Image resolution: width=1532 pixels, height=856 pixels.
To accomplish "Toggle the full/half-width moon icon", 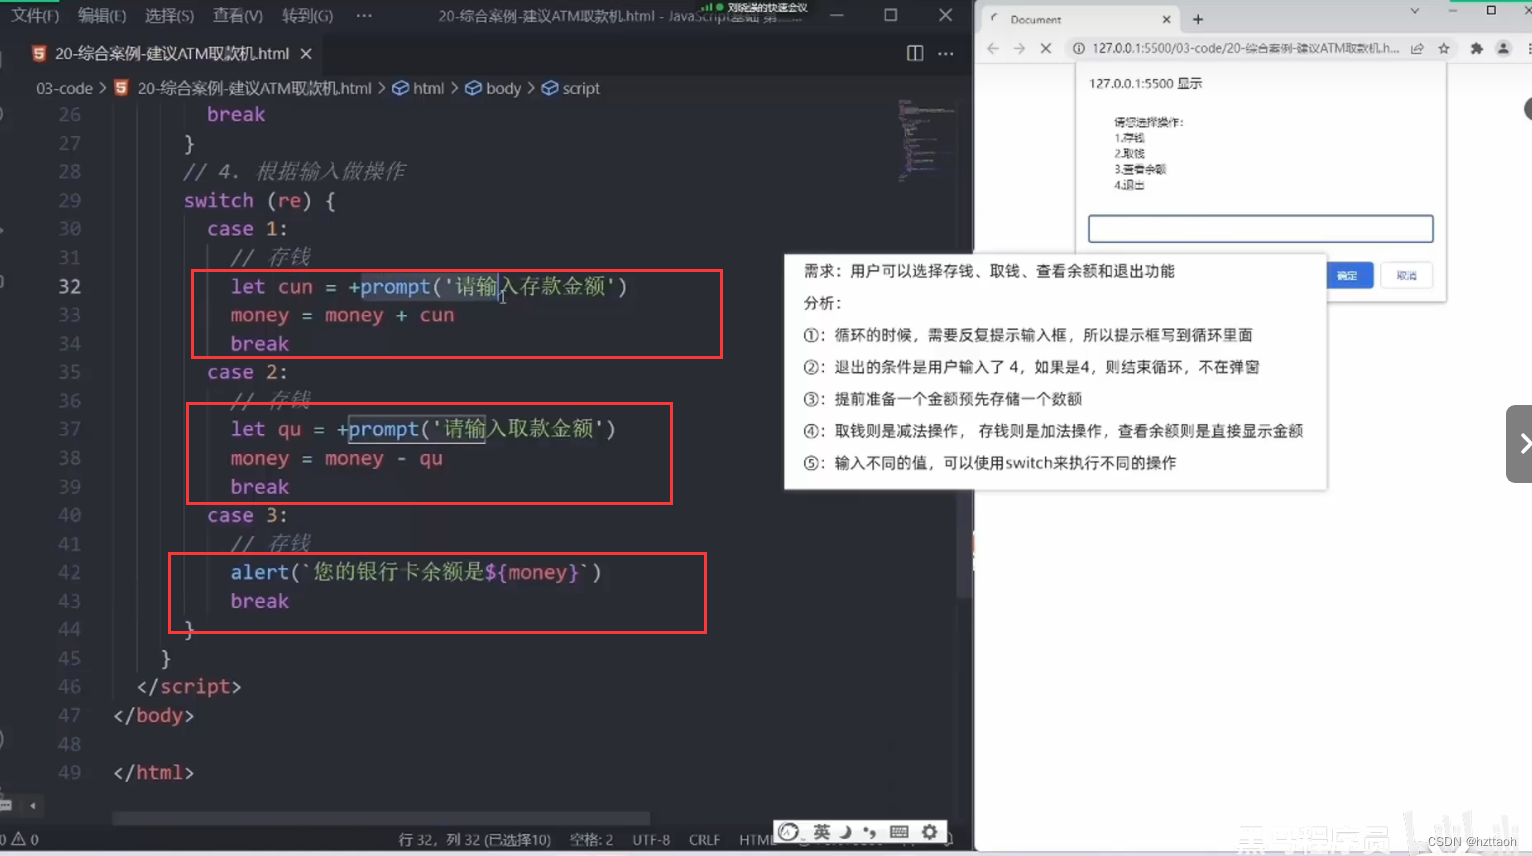I will coord(845,831).
